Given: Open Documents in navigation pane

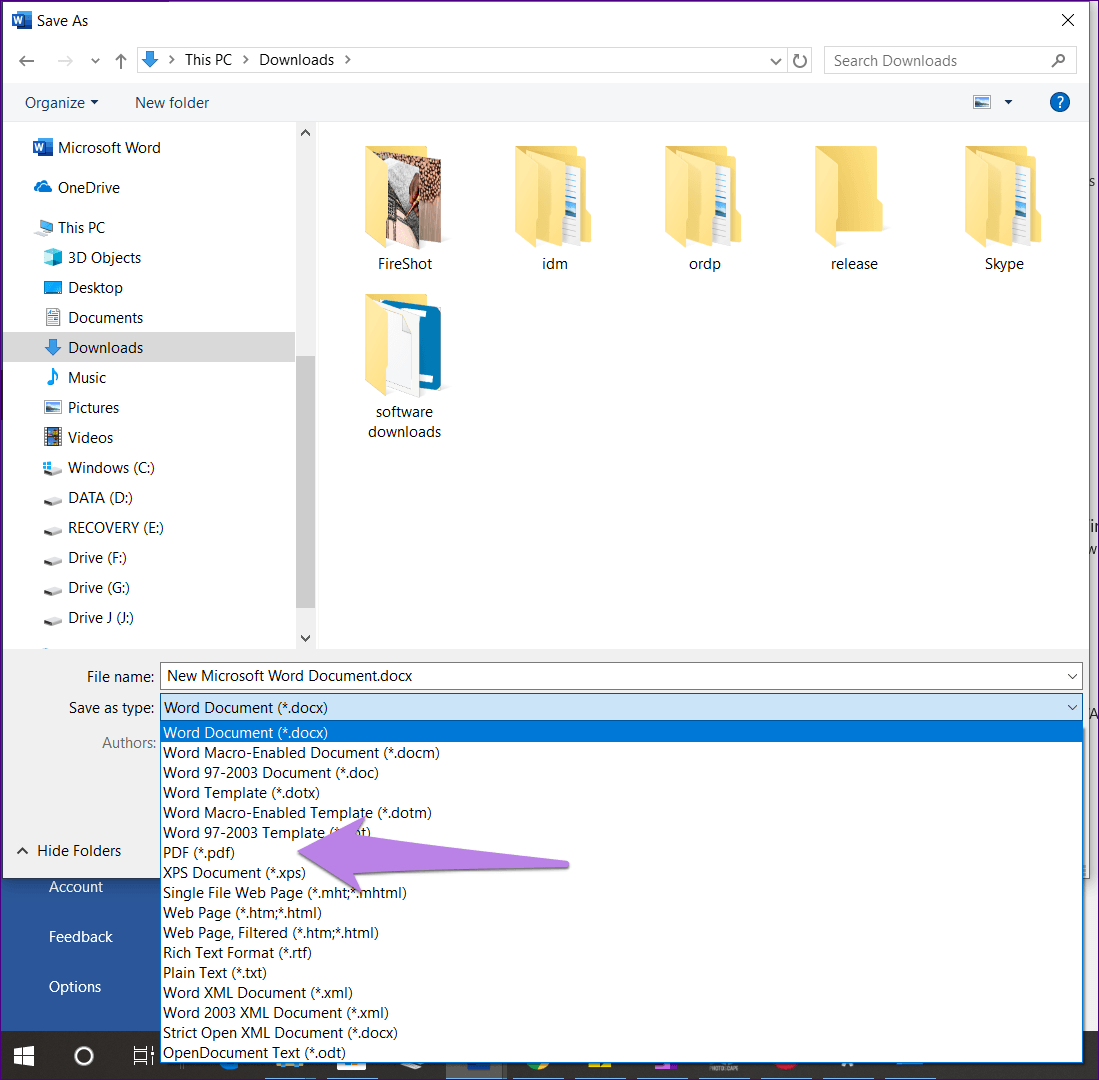Looking at the screenshot, I should 93,318.
